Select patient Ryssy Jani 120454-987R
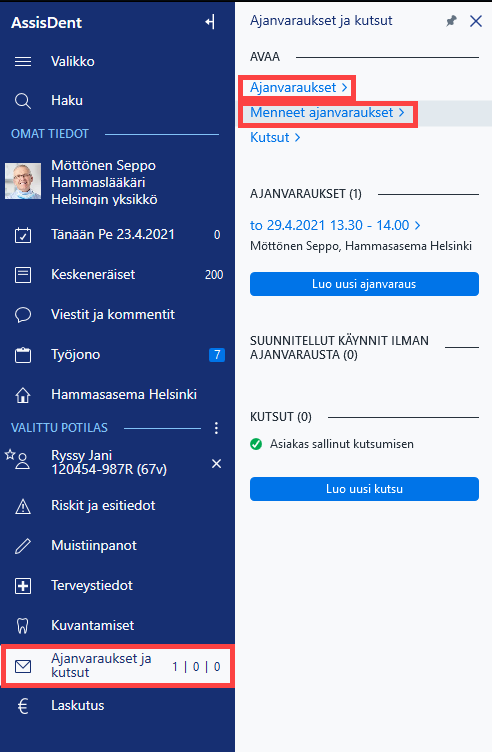492x752 pixels. (109, 462)
